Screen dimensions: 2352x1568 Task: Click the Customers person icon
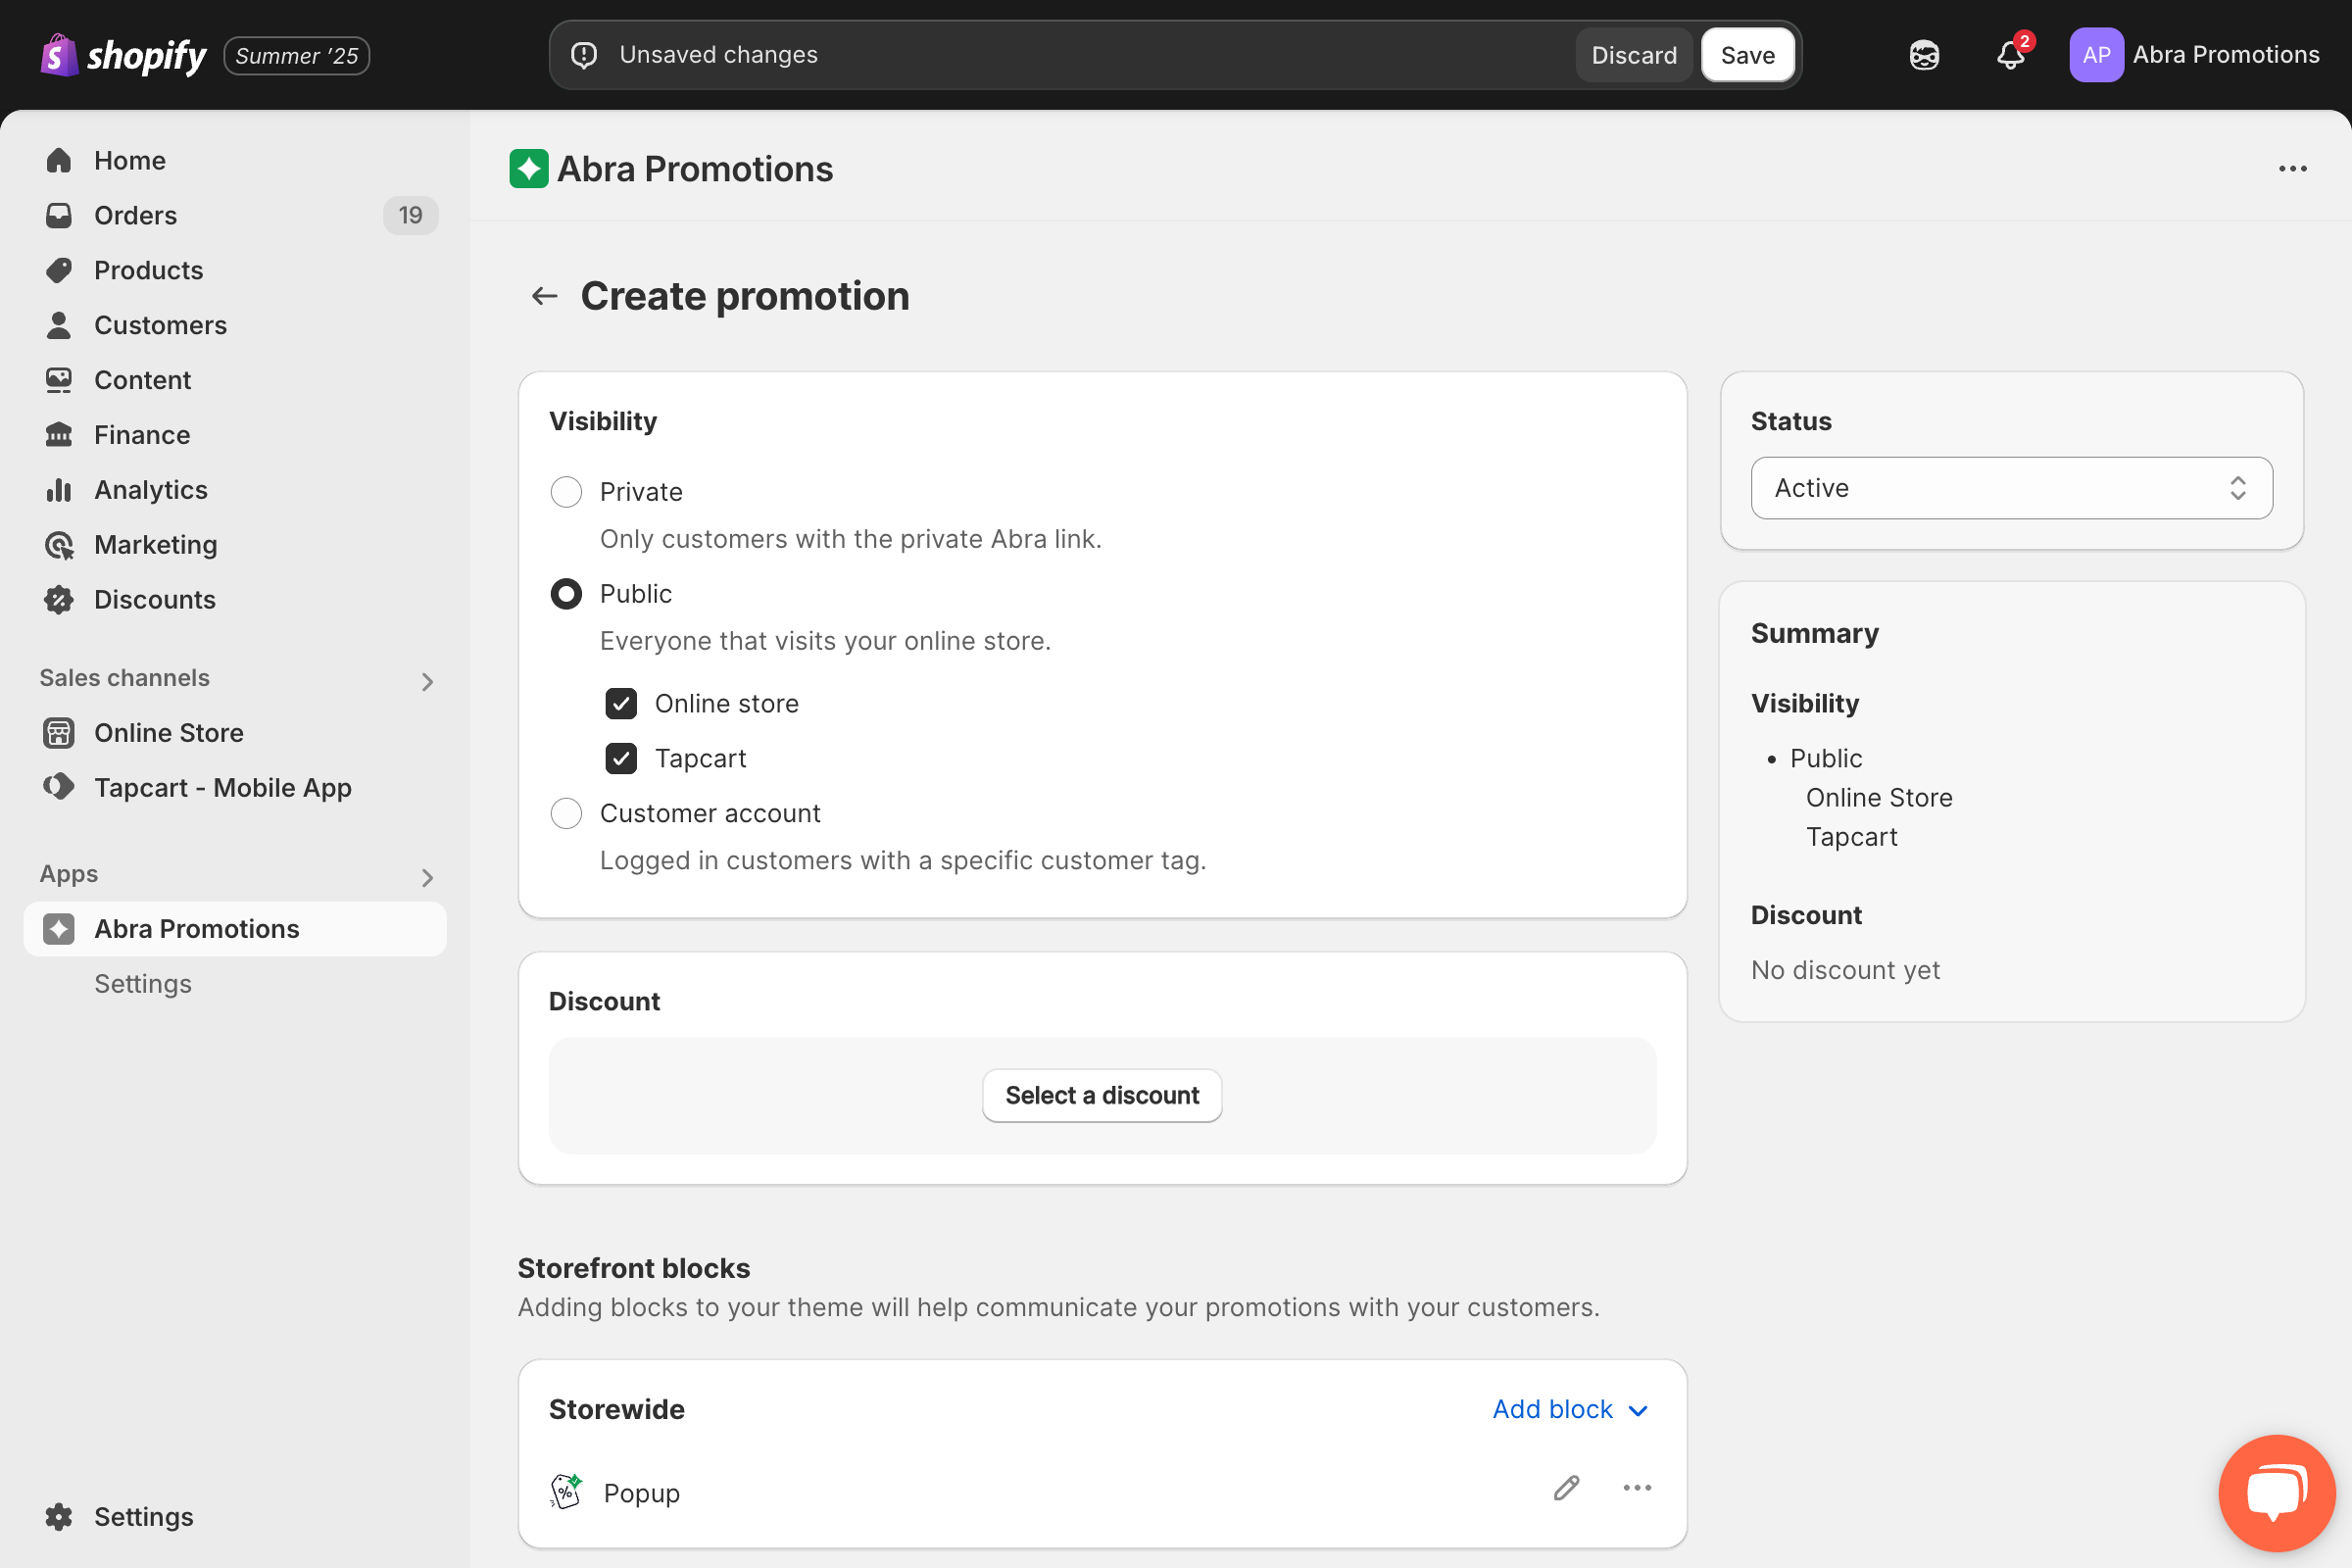(59, 325)
